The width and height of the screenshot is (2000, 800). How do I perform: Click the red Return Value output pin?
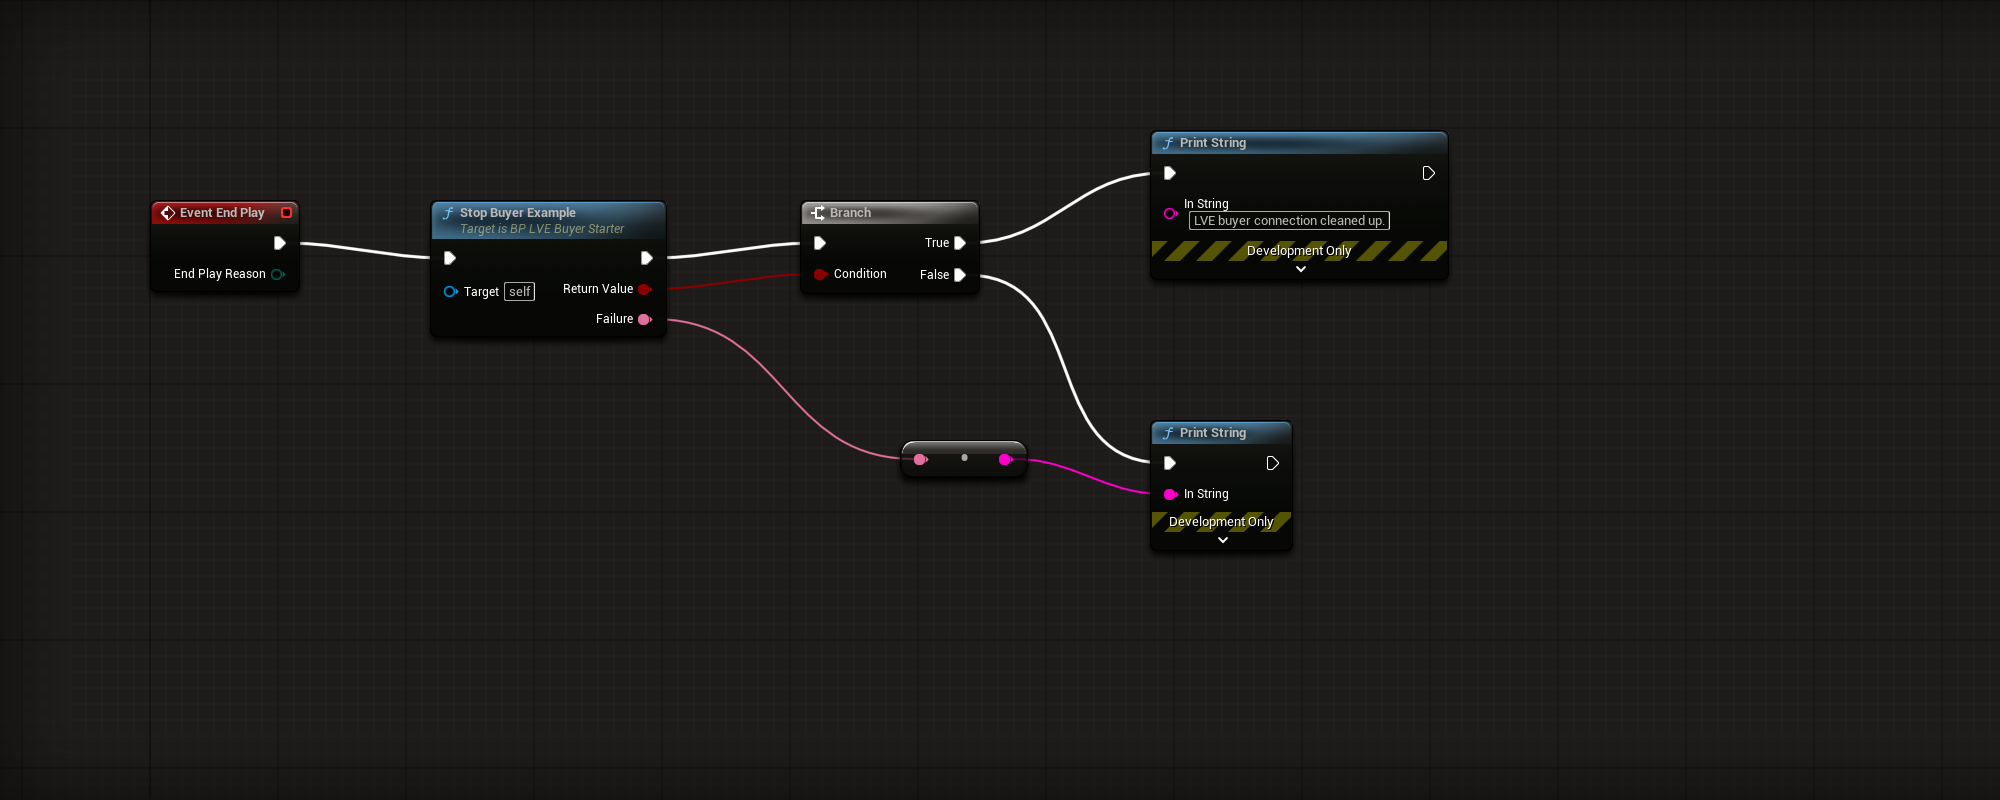point(645,289)
